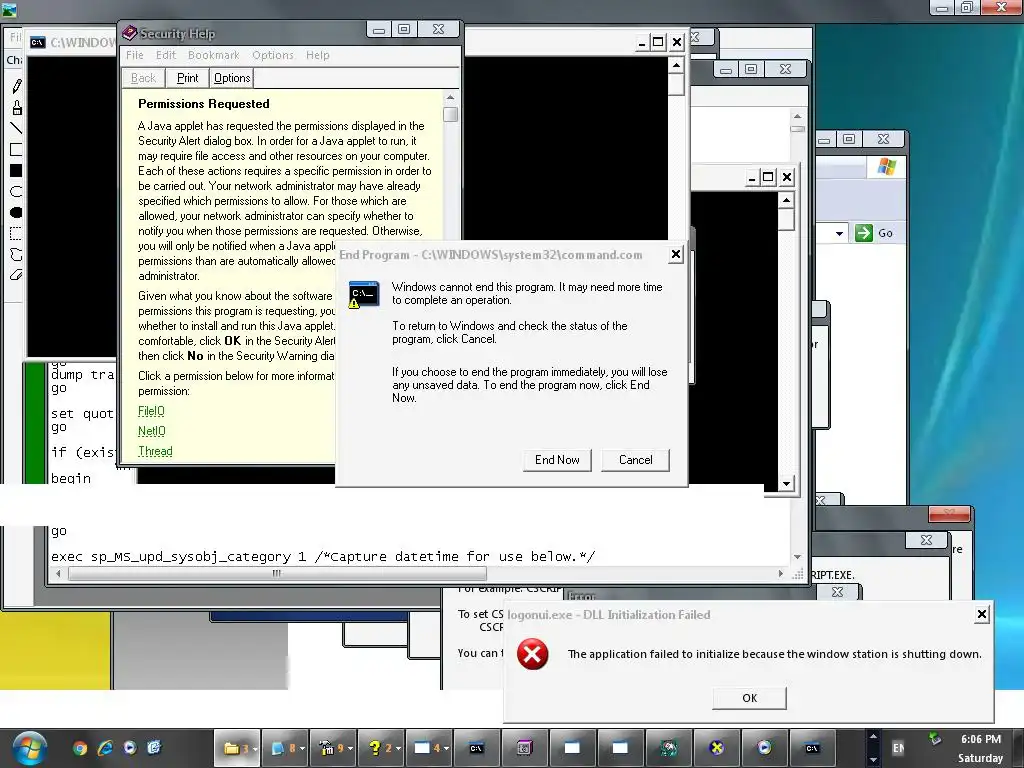The height and width of the screenshot is (768, 1024).
Task: Click Security Help vertical scrollbar thumb
Action: click(450, 114)
